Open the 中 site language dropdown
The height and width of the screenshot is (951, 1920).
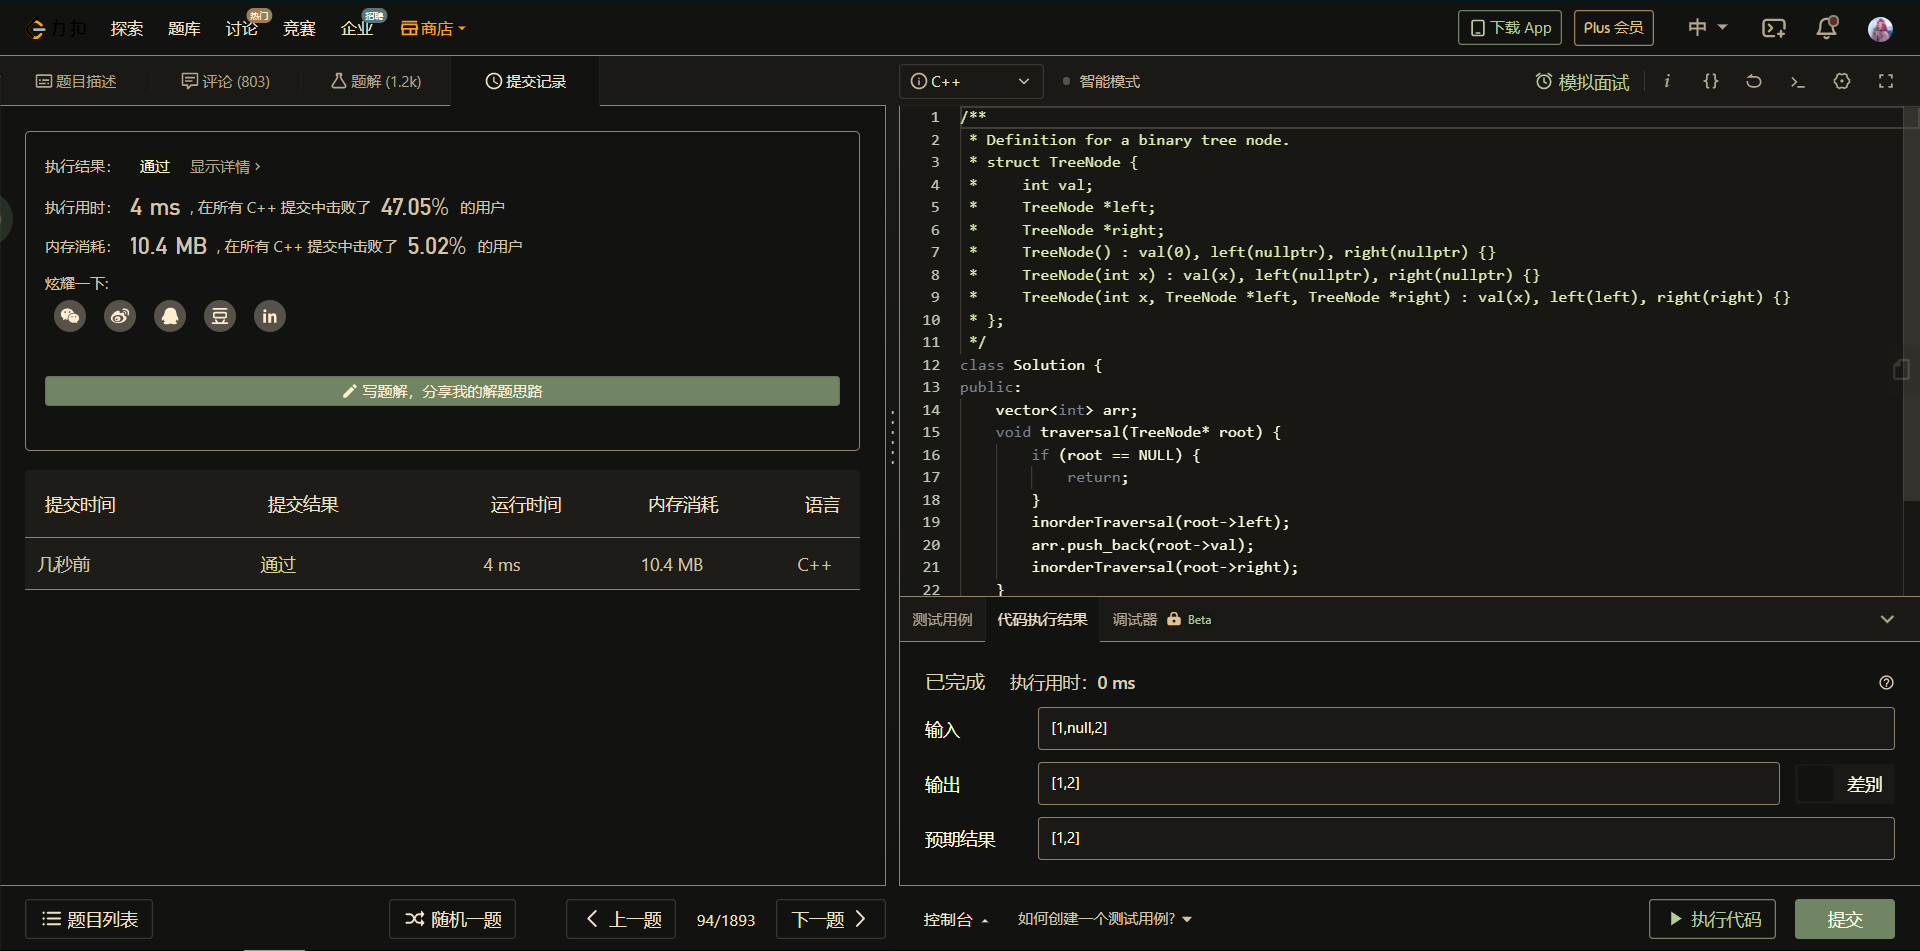(x=1707, y=27)
